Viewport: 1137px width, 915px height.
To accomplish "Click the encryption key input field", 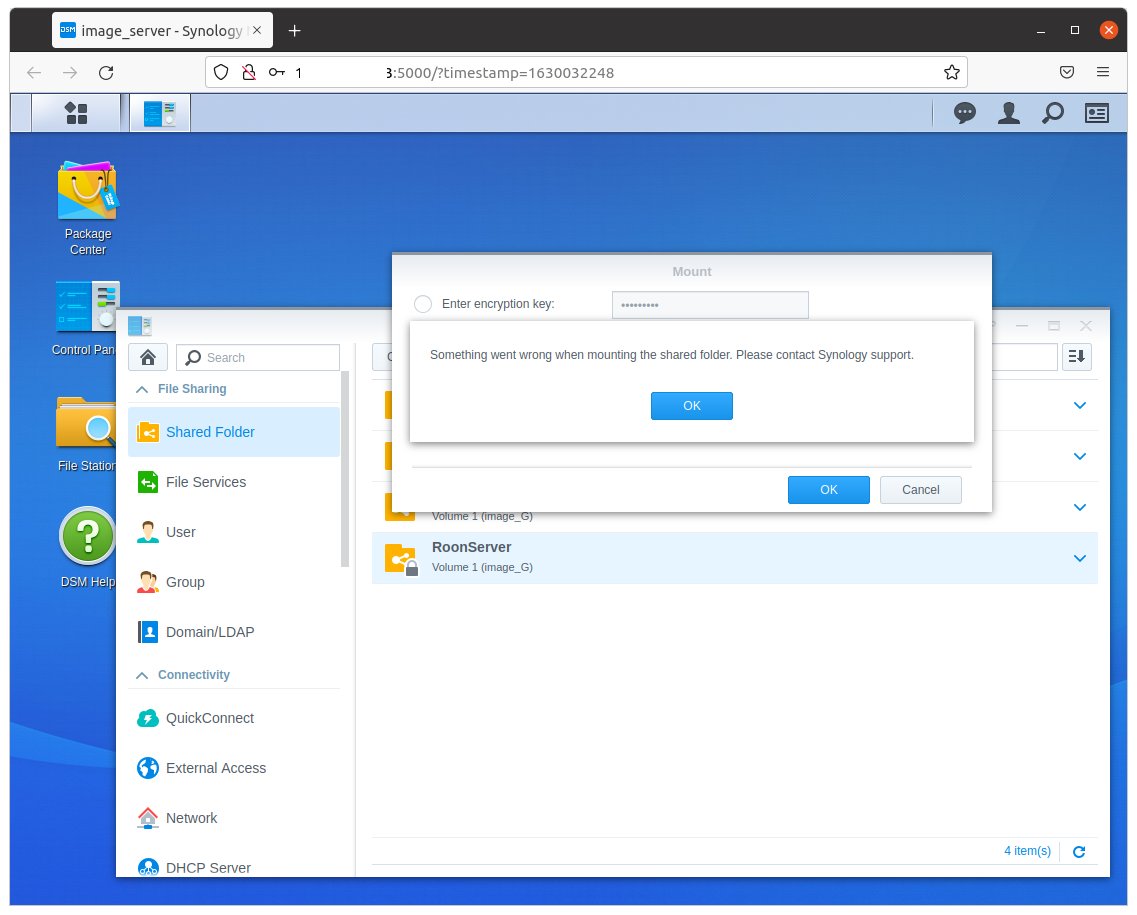I will (x=710, y=304).
